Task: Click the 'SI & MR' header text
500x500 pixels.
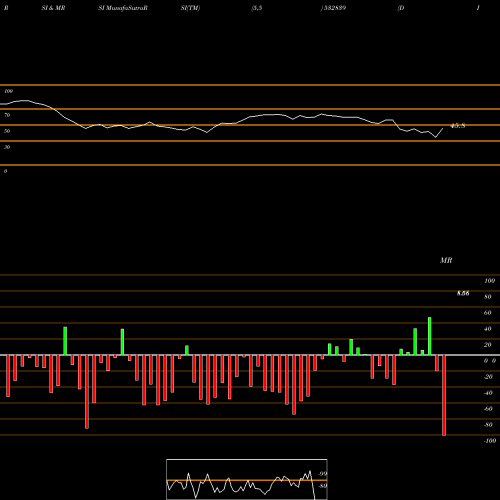Action: [53, 8]
